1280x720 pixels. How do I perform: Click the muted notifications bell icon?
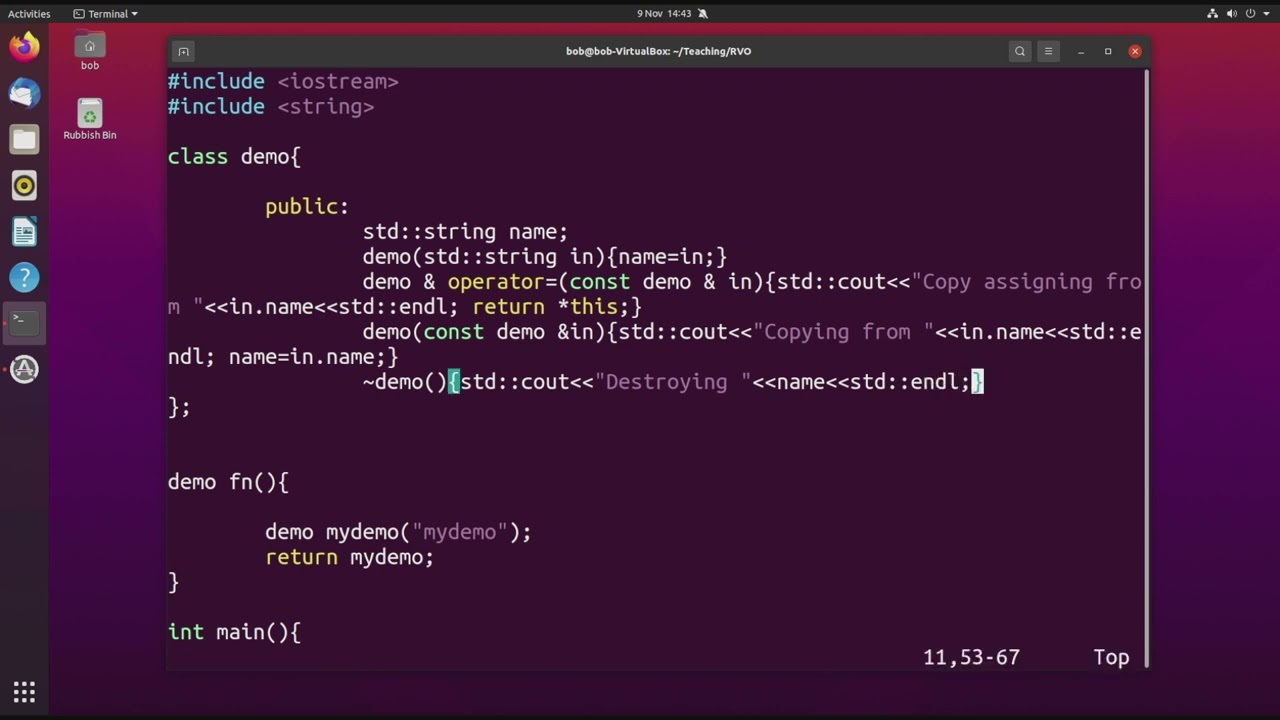pos(703,14)
